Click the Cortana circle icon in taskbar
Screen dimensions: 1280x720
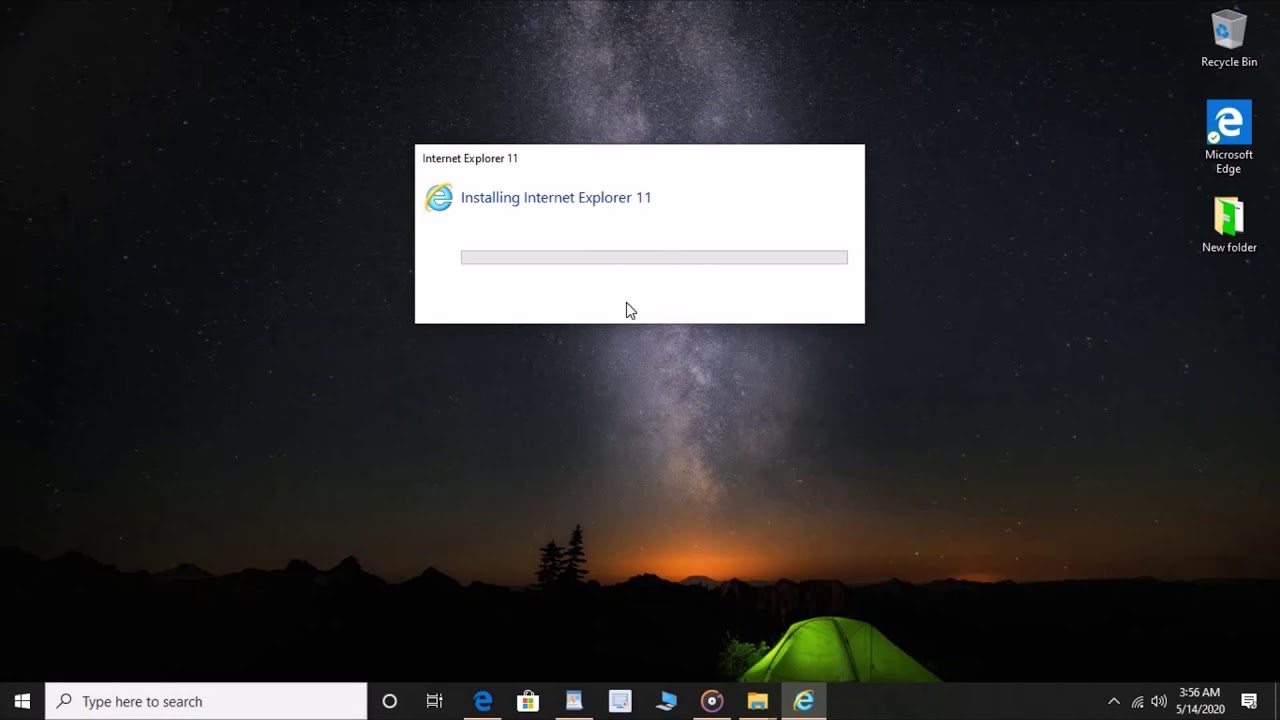click(x=390, y=701)
